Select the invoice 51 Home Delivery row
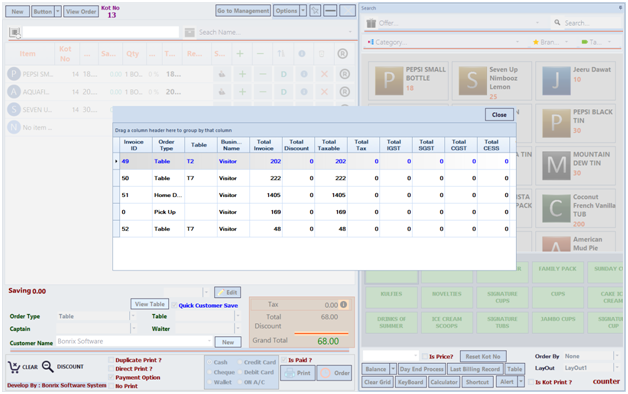This screenshot has height=394, width=628. (314, 195)
